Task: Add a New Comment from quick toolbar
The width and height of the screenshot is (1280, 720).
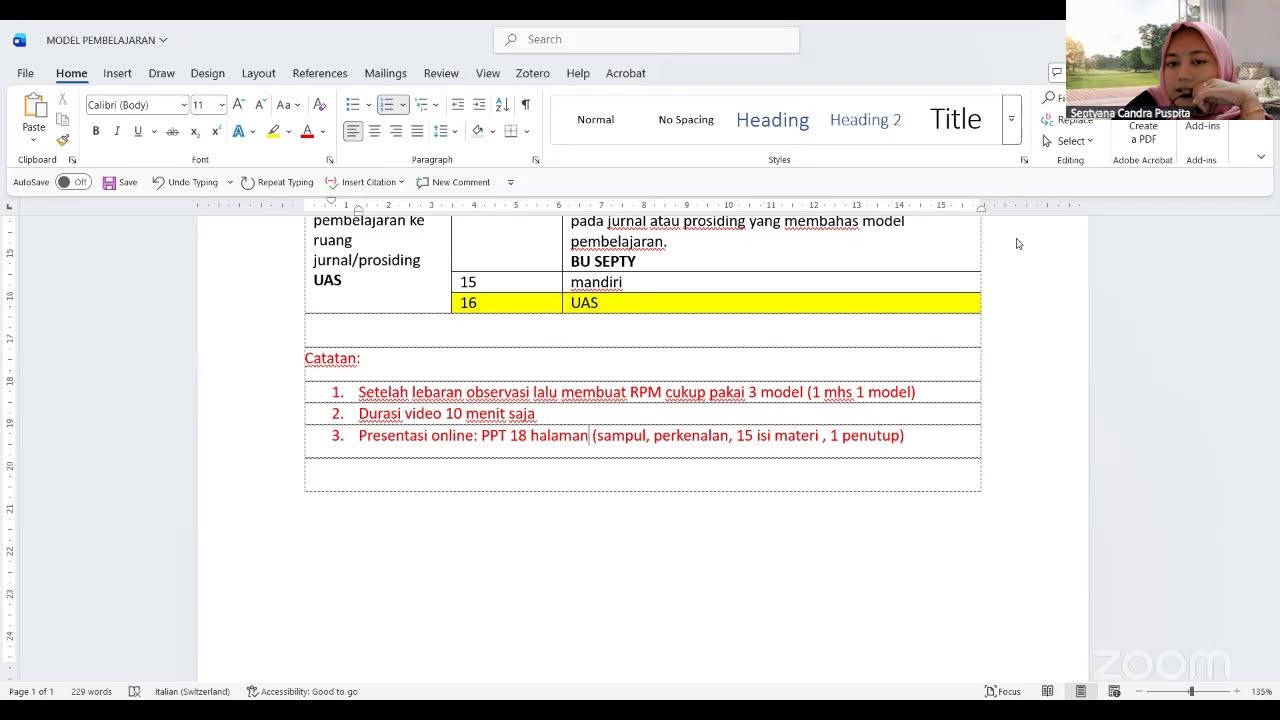Action: pos(453,182)
